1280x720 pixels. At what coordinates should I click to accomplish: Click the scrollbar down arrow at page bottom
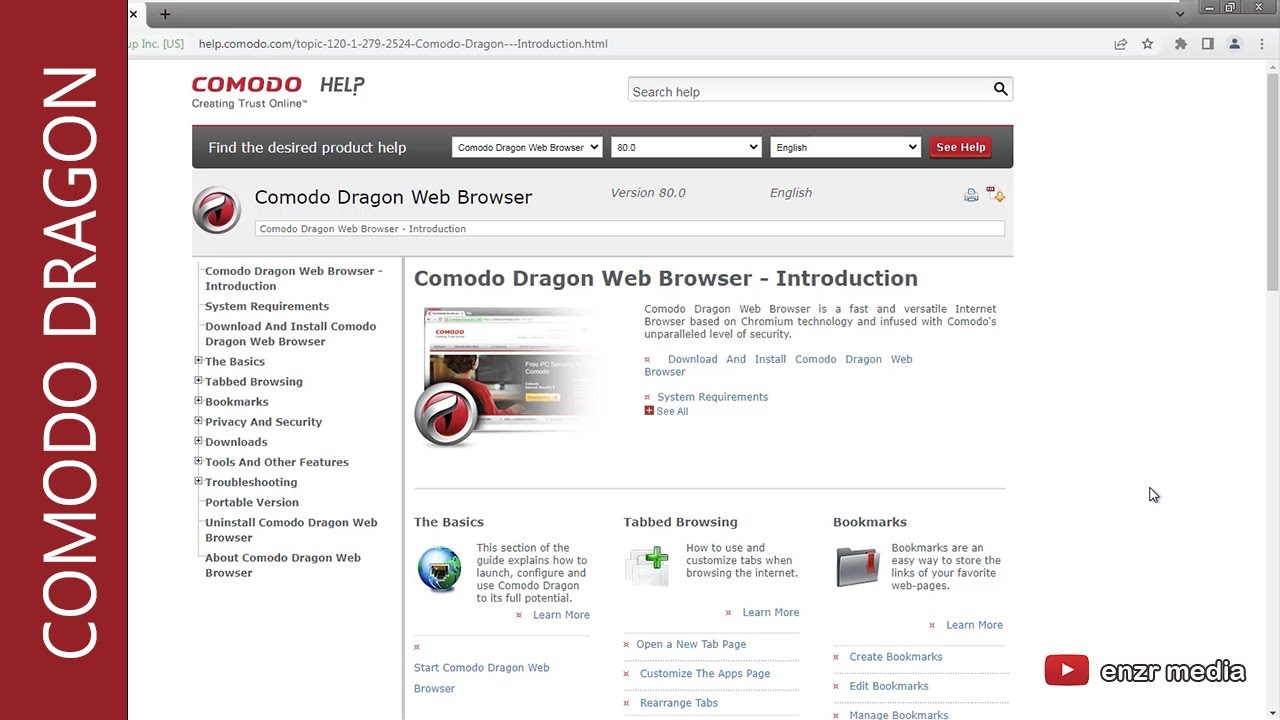pos(1273,713)
